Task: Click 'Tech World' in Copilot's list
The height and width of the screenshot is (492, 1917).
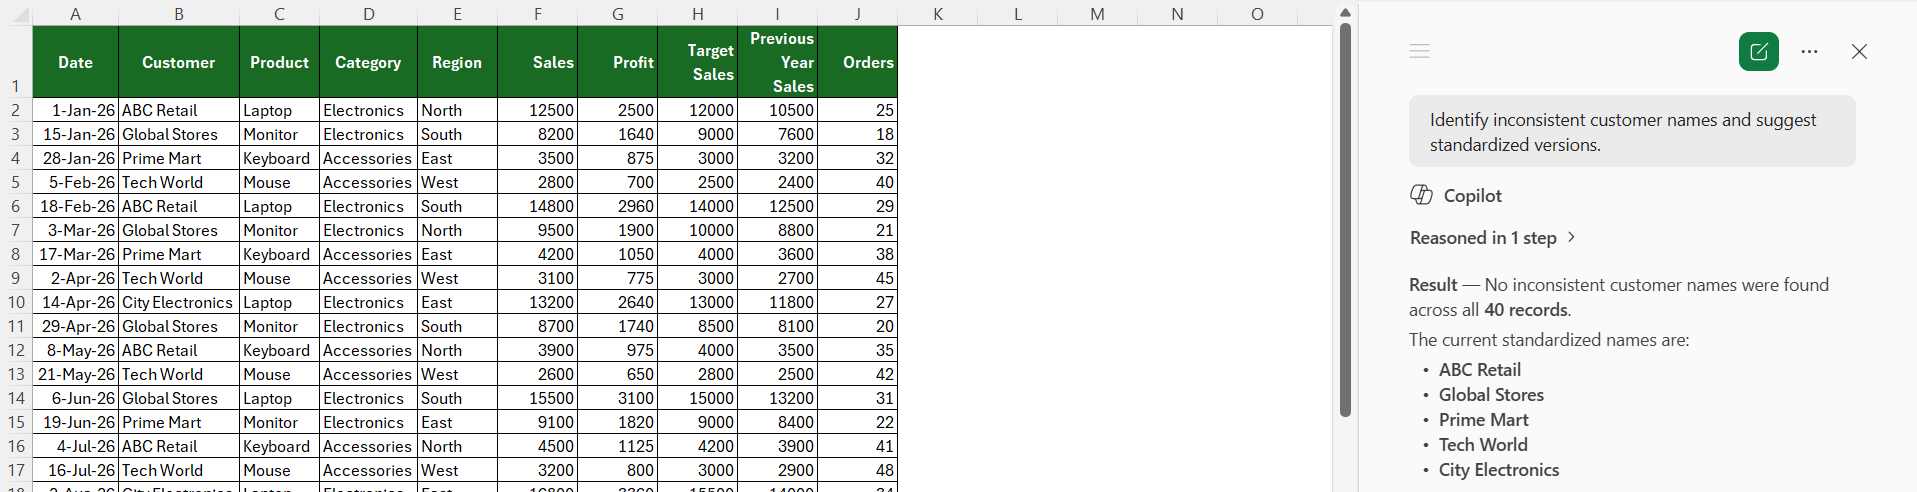Action: 1483,445
